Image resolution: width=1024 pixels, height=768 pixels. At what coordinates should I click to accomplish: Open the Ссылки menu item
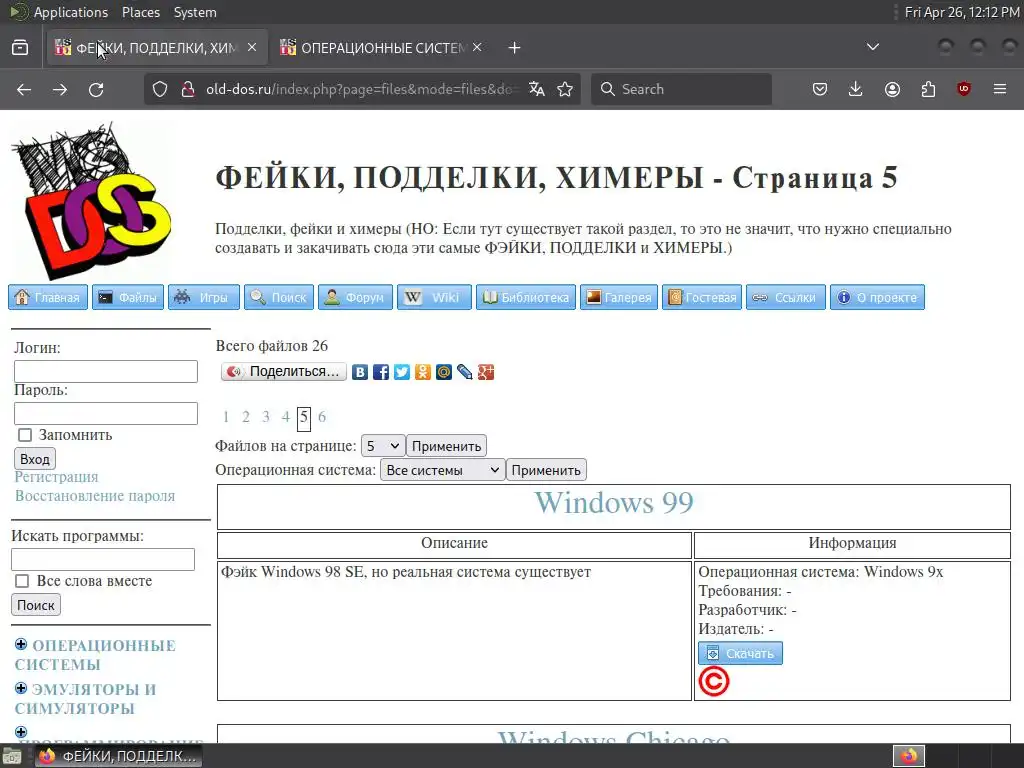coord(786,297)
